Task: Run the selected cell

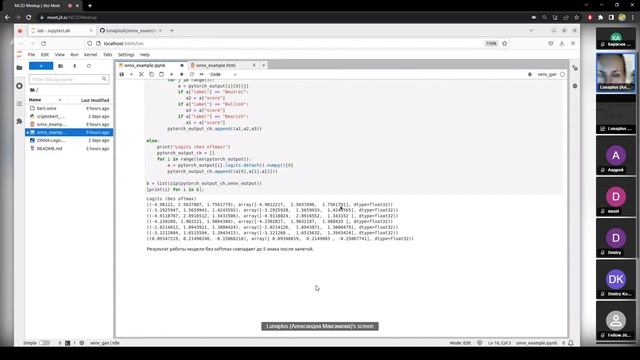Action: click(171, 74)
